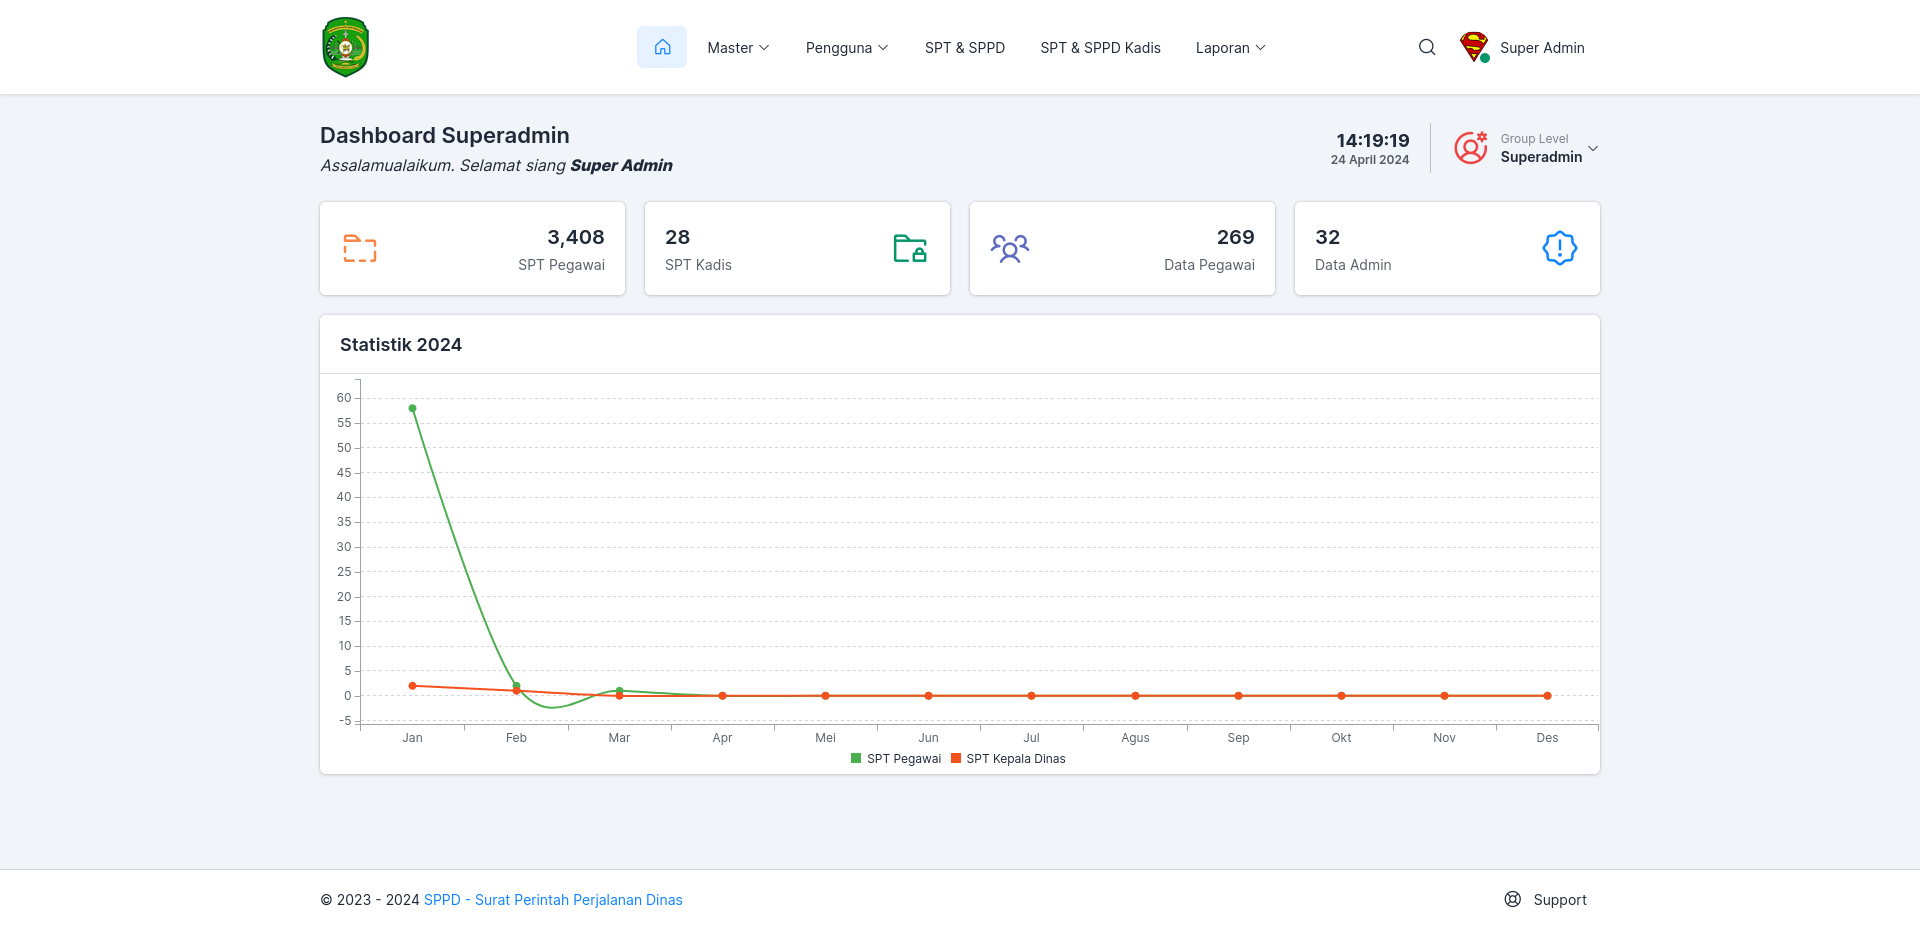Image resolution: width=1920 pixels, height=928 pixels.
Task: Expand the Master dropdown menu
Action: 738,48
